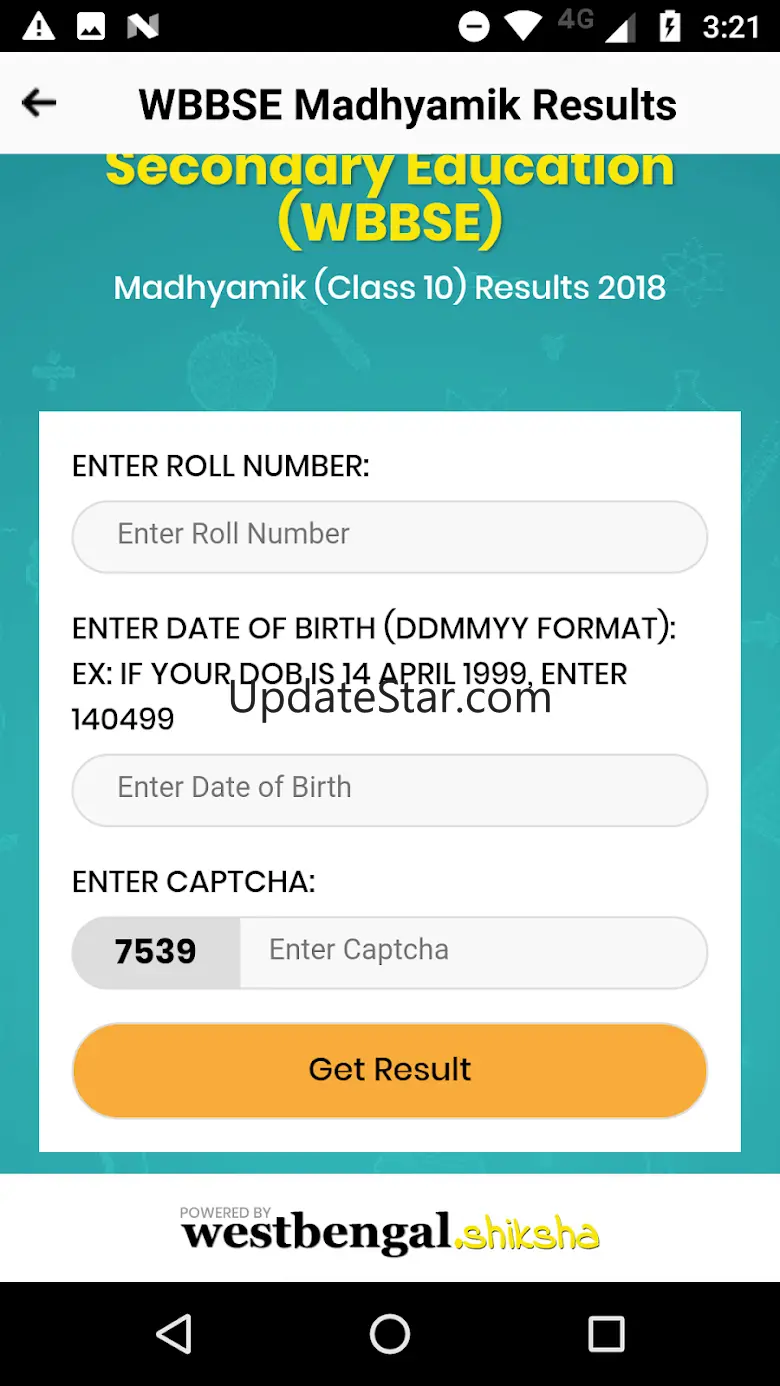
Task: Tap the warning triangle status icon
Action: 39,26
